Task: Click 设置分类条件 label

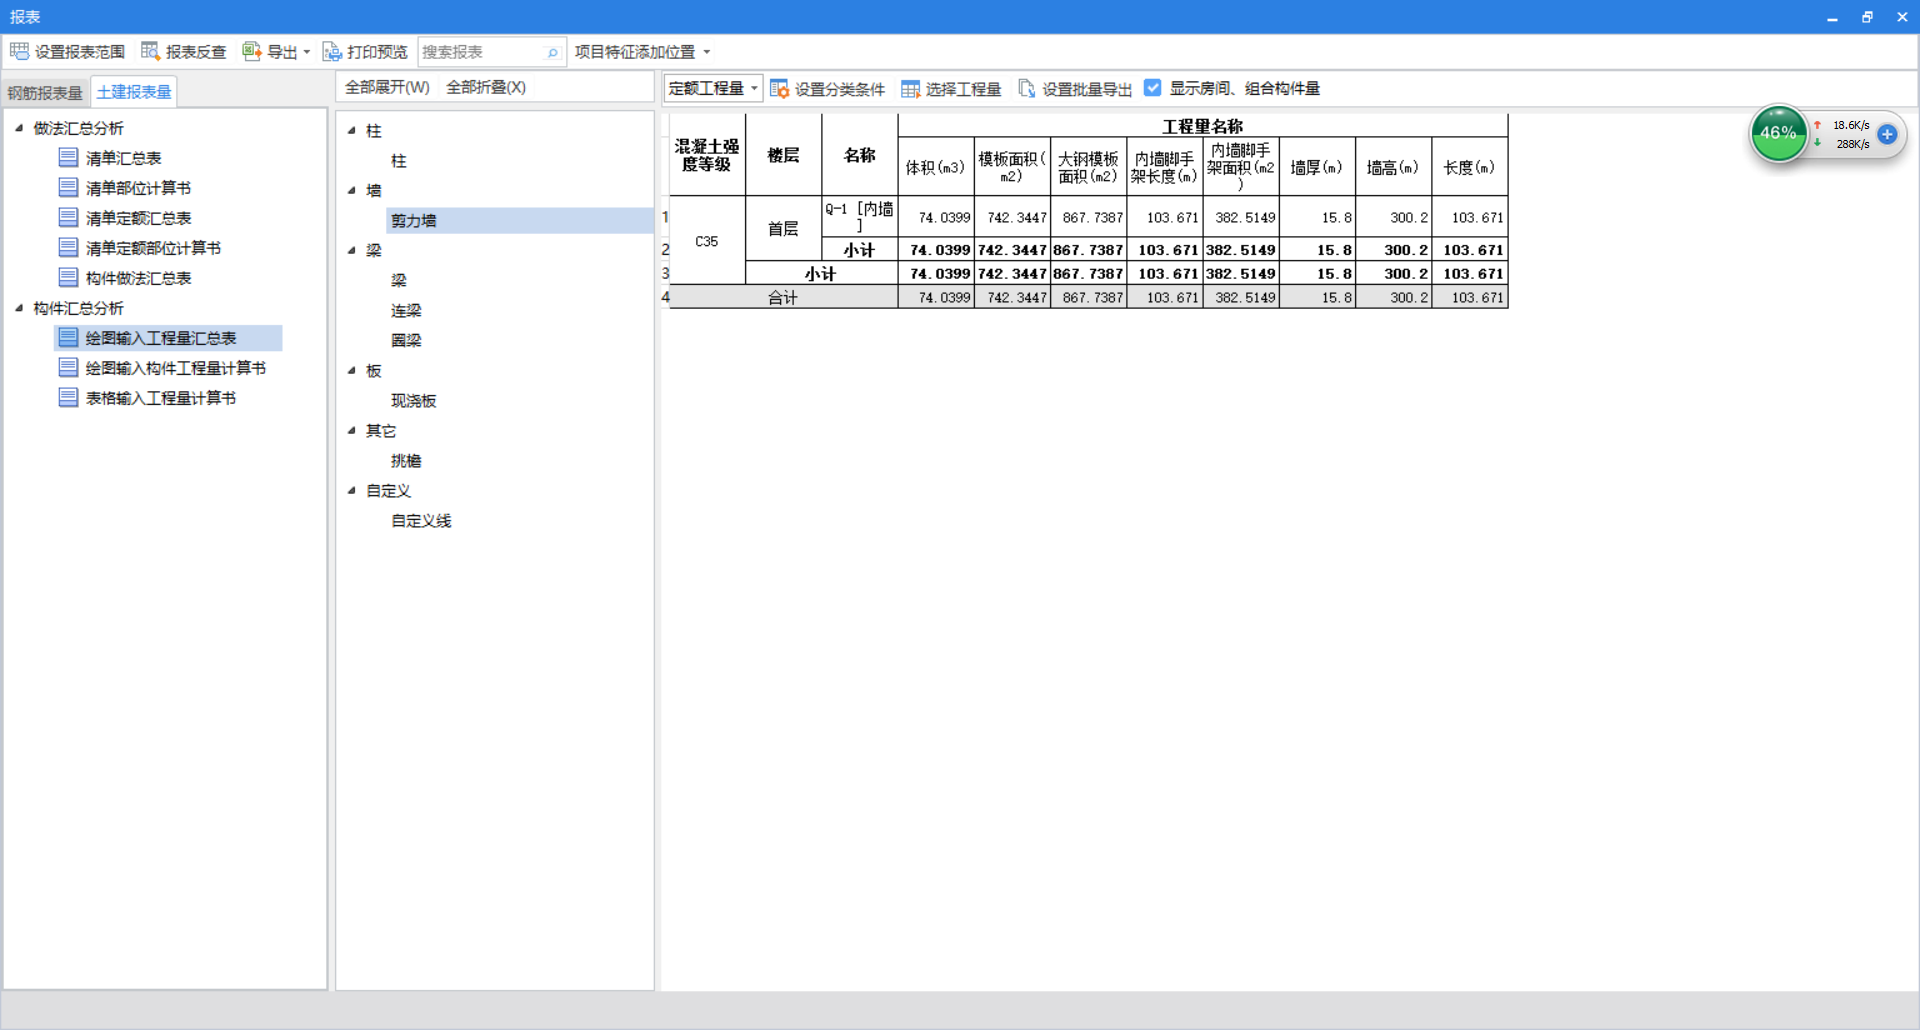Action: [840, 89]
